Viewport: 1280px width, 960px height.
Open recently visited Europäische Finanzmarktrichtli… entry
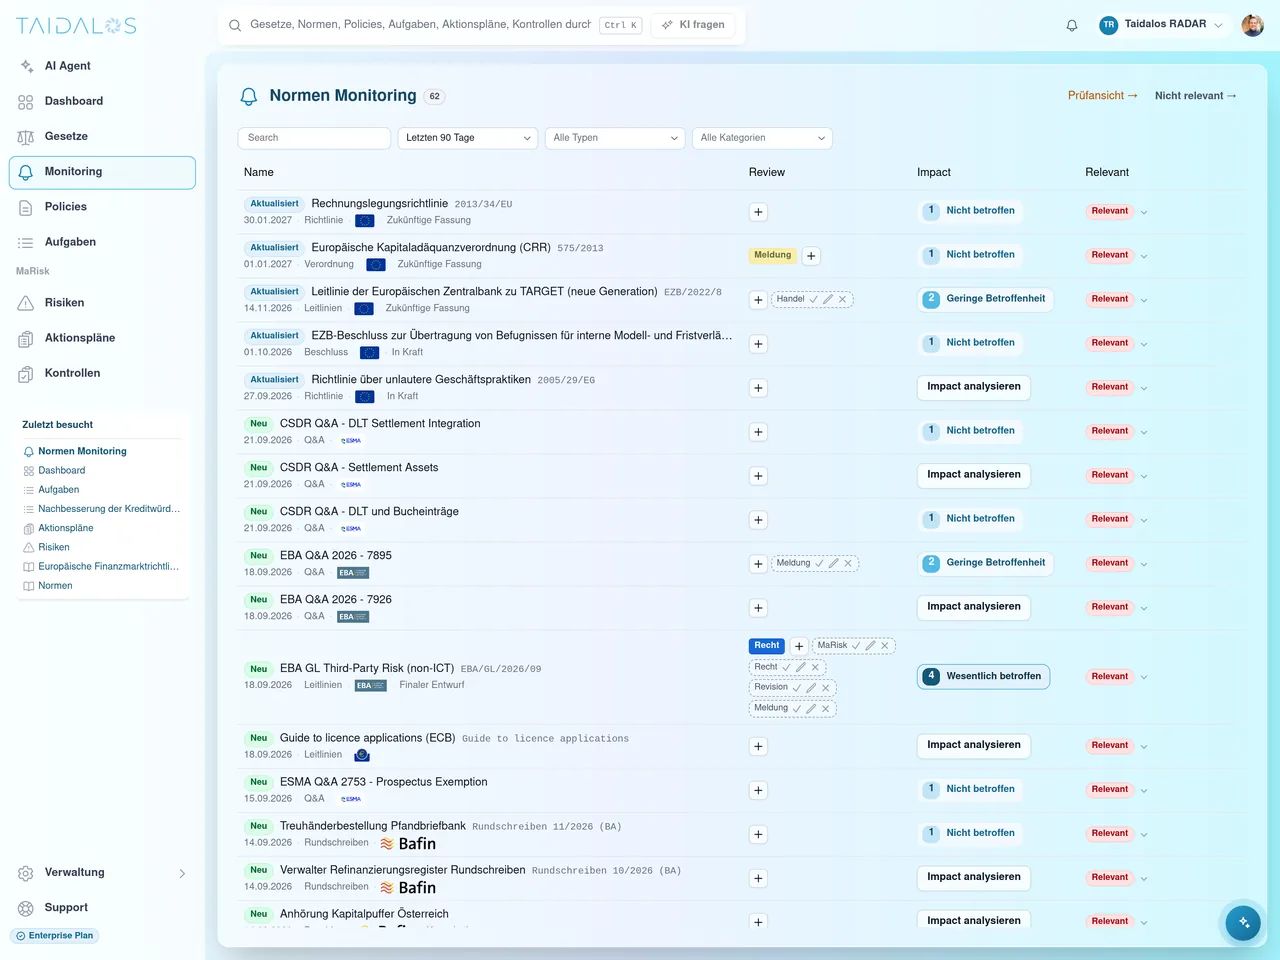[108, 567]
